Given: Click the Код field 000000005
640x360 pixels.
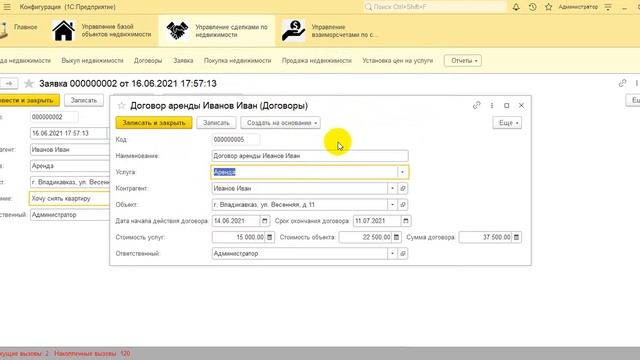Looking at the screenshot, I should 236,140.
